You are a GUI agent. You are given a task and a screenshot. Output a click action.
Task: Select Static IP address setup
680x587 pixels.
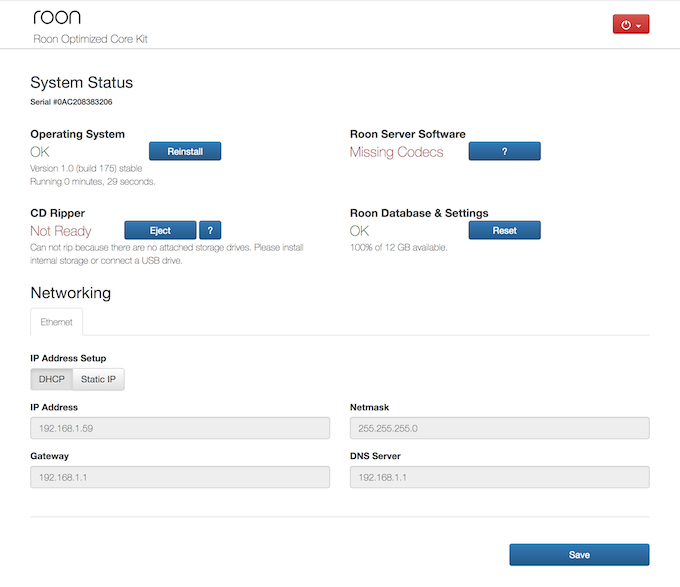point(98,379)
